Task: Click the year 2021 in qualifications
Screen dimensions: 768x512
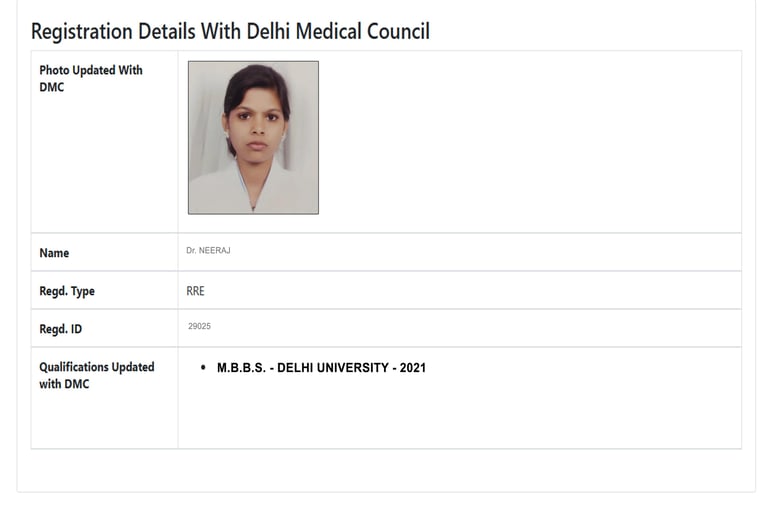Action: tap(413, 367)
